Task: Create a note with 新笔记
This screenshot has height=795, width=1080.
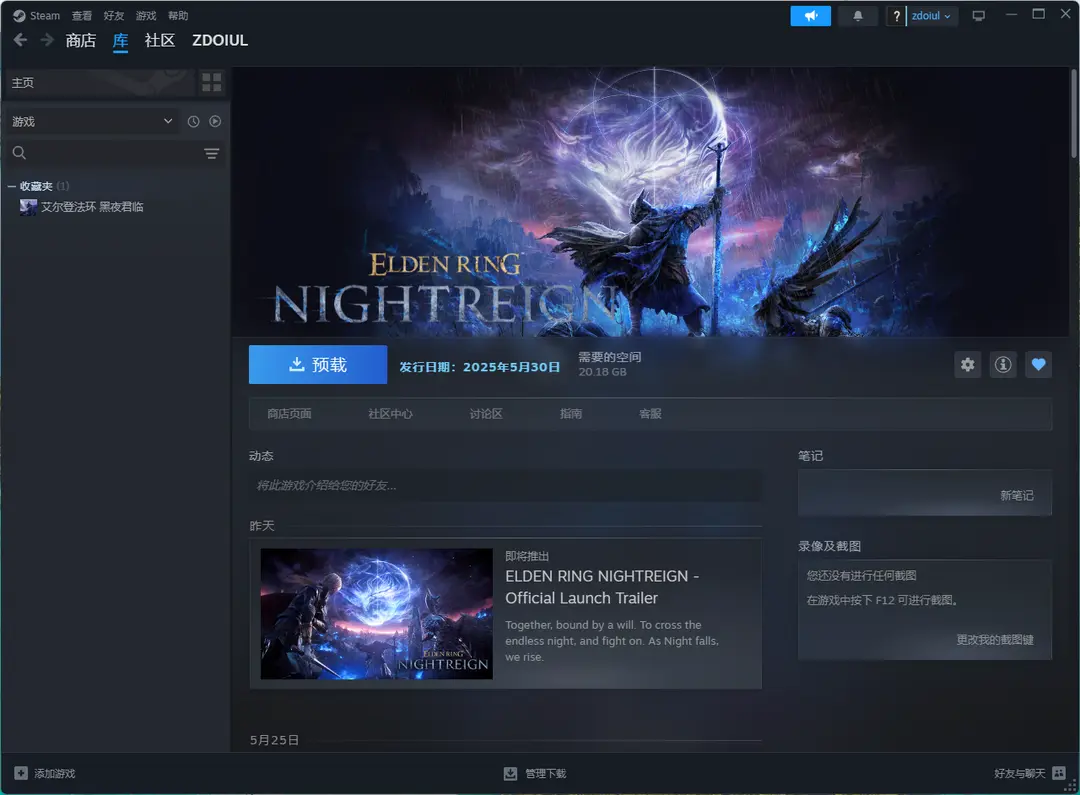Action: pos(1017,496)
